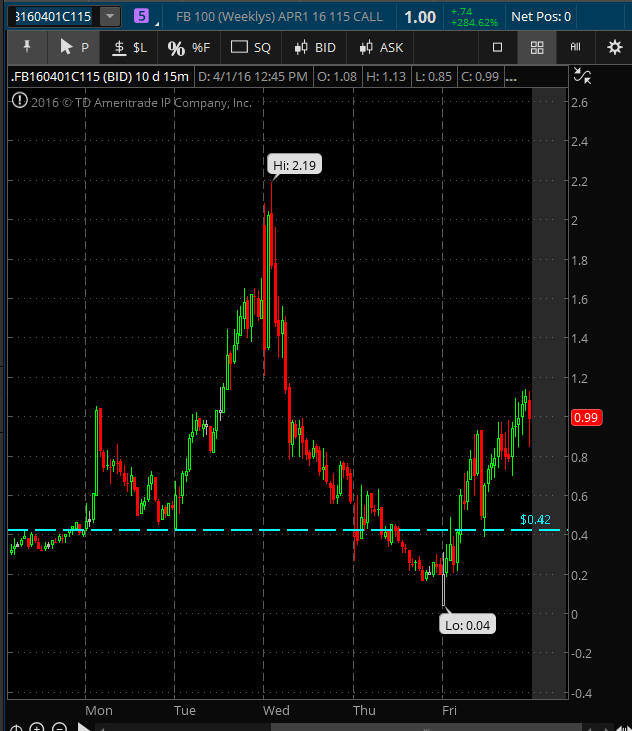The height and width of the screenshot is (731, 632).
Task: Click the D: 4/1/16 12:45 PM date readout
Action: pyautogui.click(x=253, y=76)
